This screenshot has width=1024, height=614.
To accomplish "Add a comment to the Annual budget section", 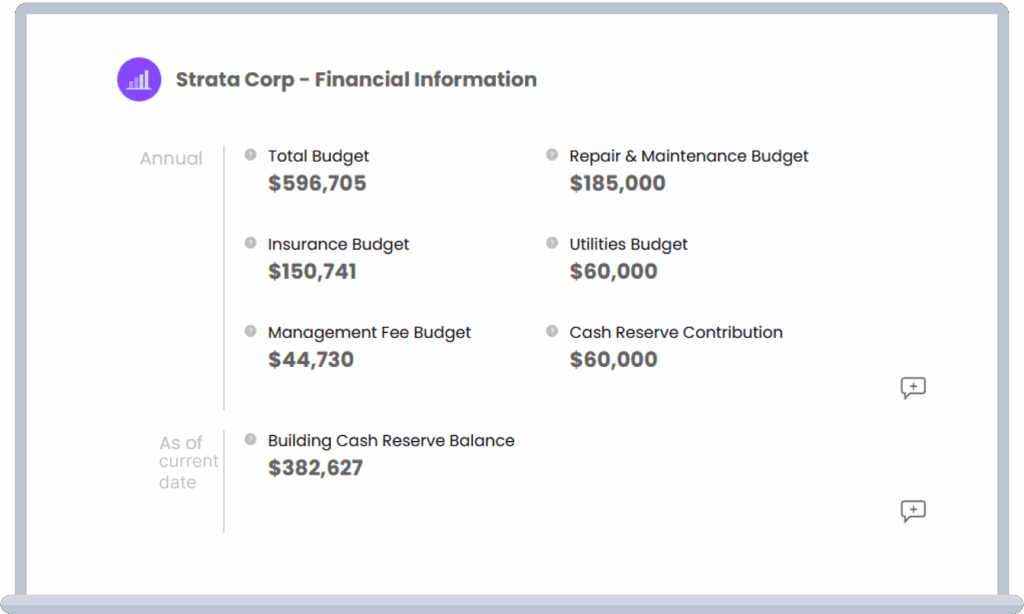I will tap(913, 388).
